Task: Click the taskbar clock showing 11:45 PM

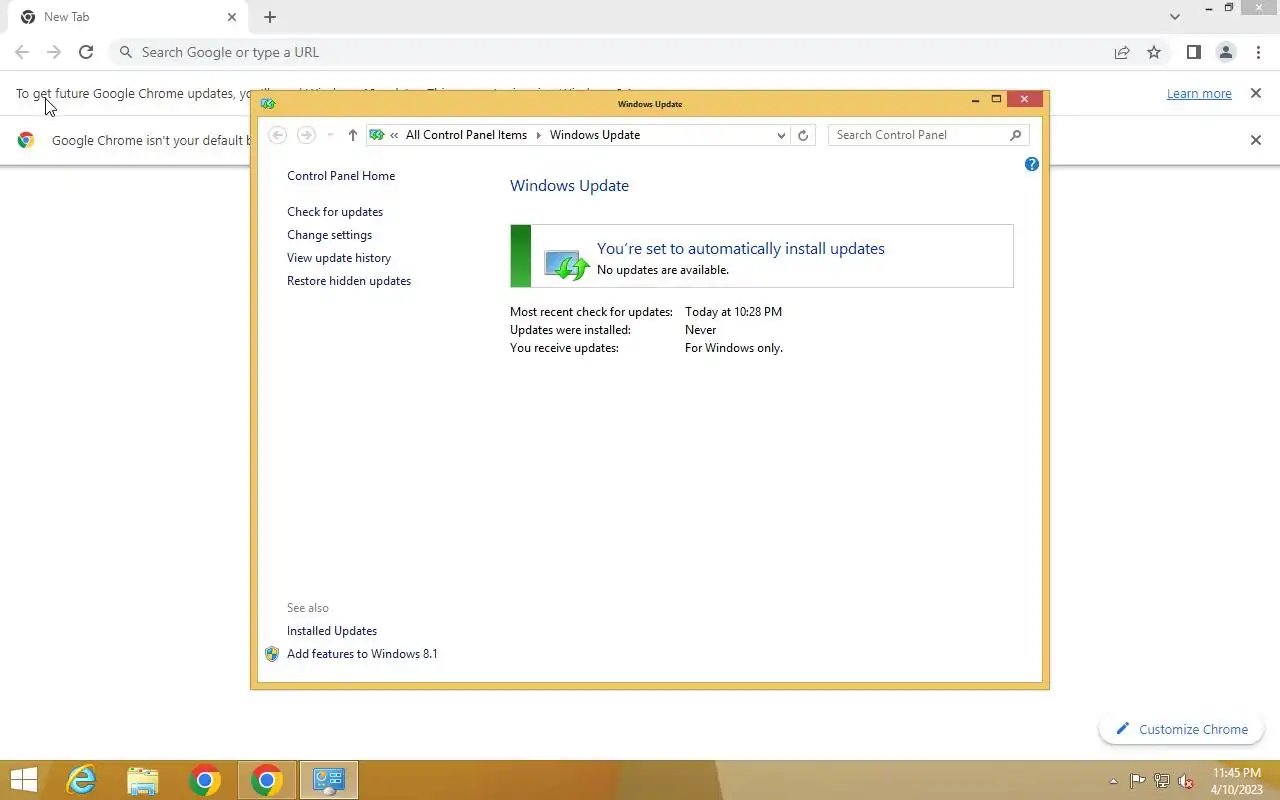Action: click(1237, 781)
